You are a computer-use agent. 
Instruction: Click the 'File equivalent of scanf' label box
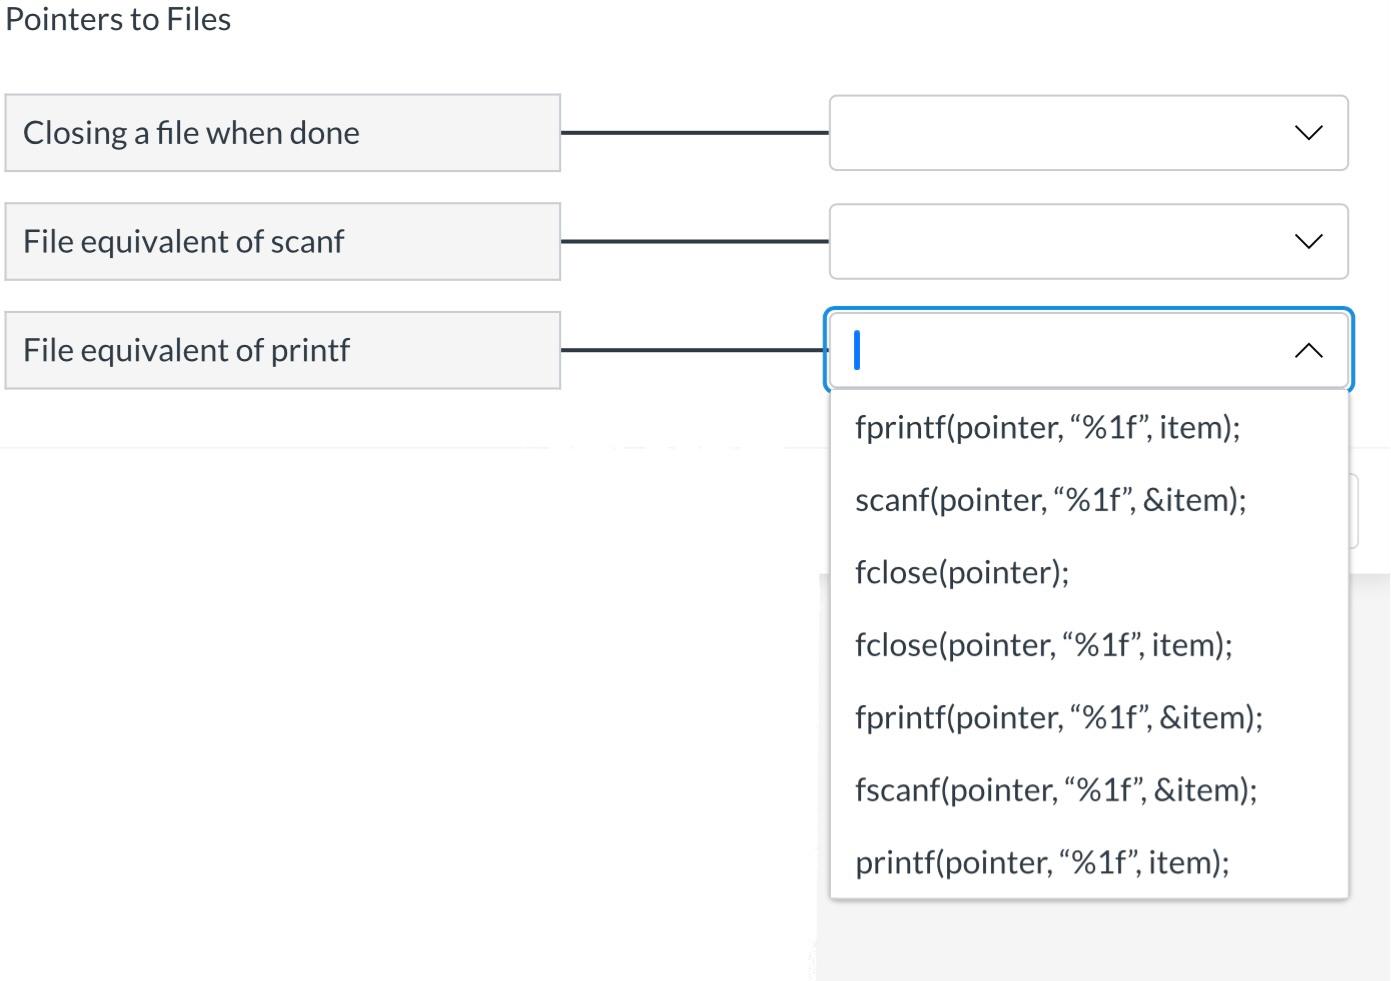[283, 240]
